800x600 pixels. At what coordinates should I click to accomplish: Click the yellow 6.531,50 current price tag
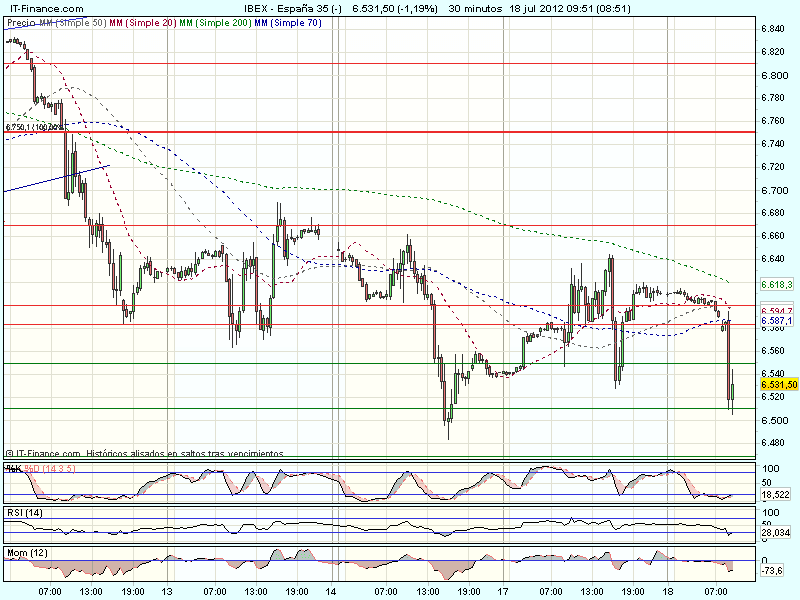click(778, 384)
